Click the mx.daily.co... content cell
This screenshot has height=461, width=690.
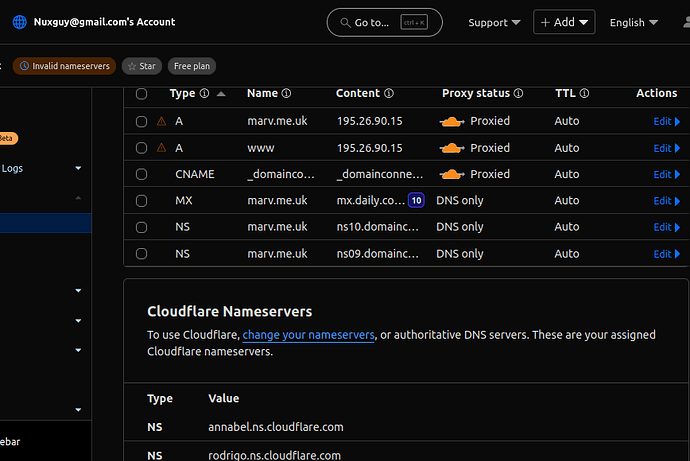tap(371, 201)
